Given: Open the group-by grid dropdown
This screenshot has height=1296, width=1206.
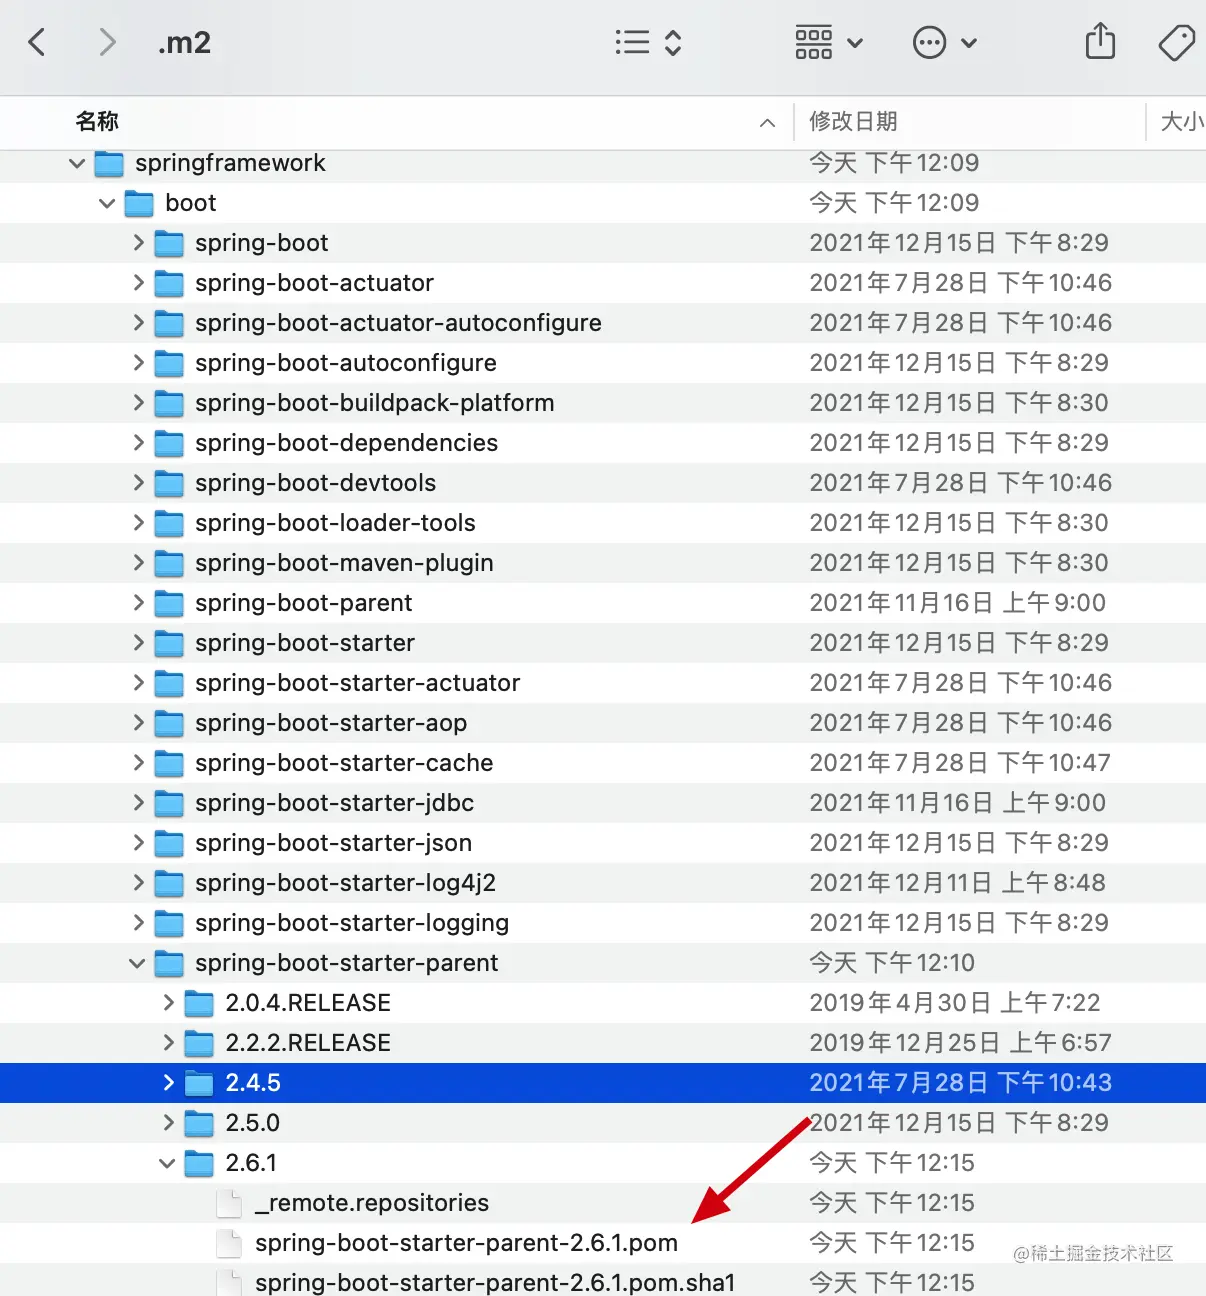Looking at the screenshot, I should (829, 42).
